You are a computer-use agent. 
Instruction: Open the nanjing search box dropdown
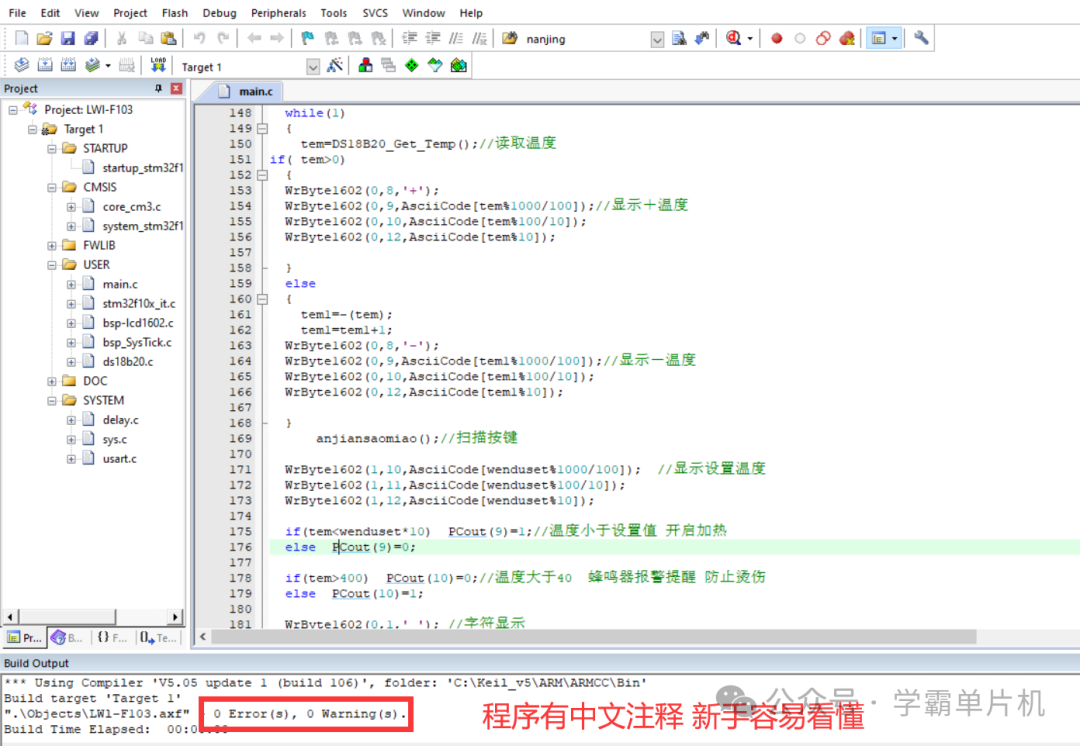coord(657,39)
